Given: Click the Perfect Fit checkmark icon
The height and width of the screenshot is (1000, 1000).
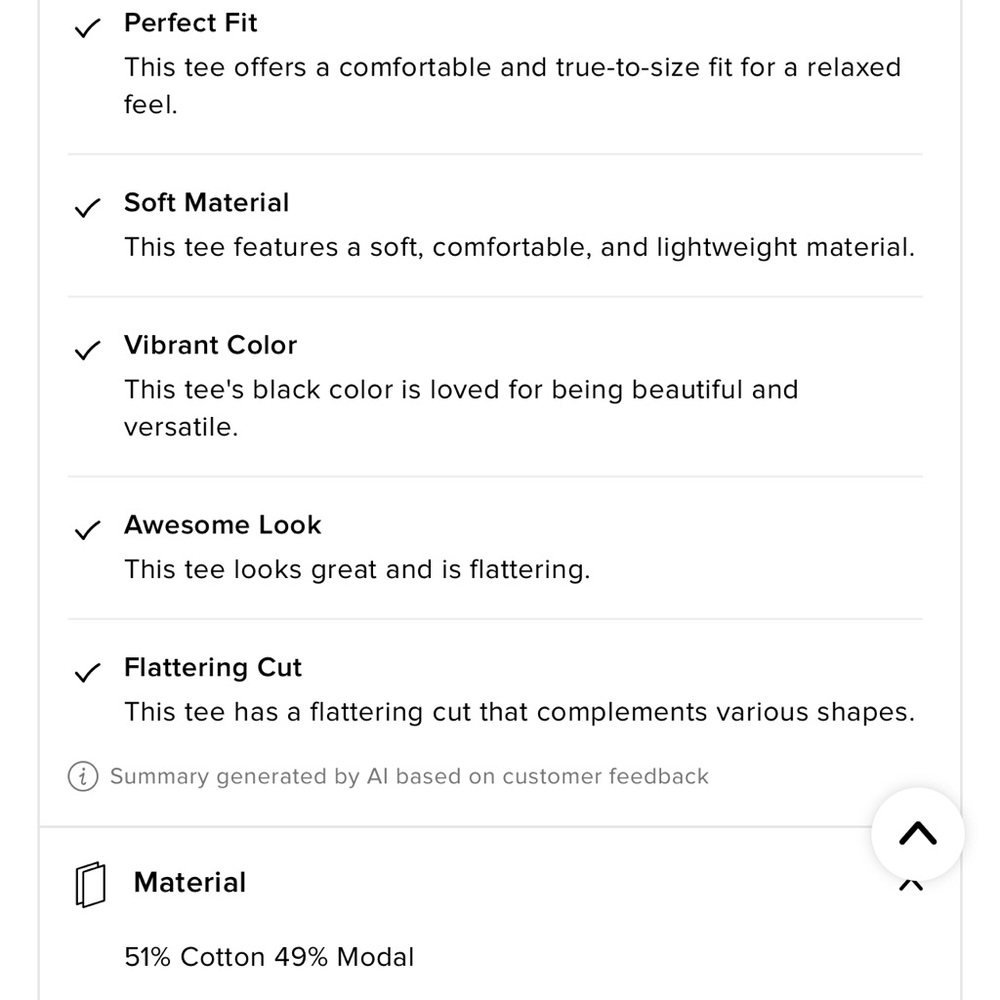Looking at the screenshot, I should point(87,28).
